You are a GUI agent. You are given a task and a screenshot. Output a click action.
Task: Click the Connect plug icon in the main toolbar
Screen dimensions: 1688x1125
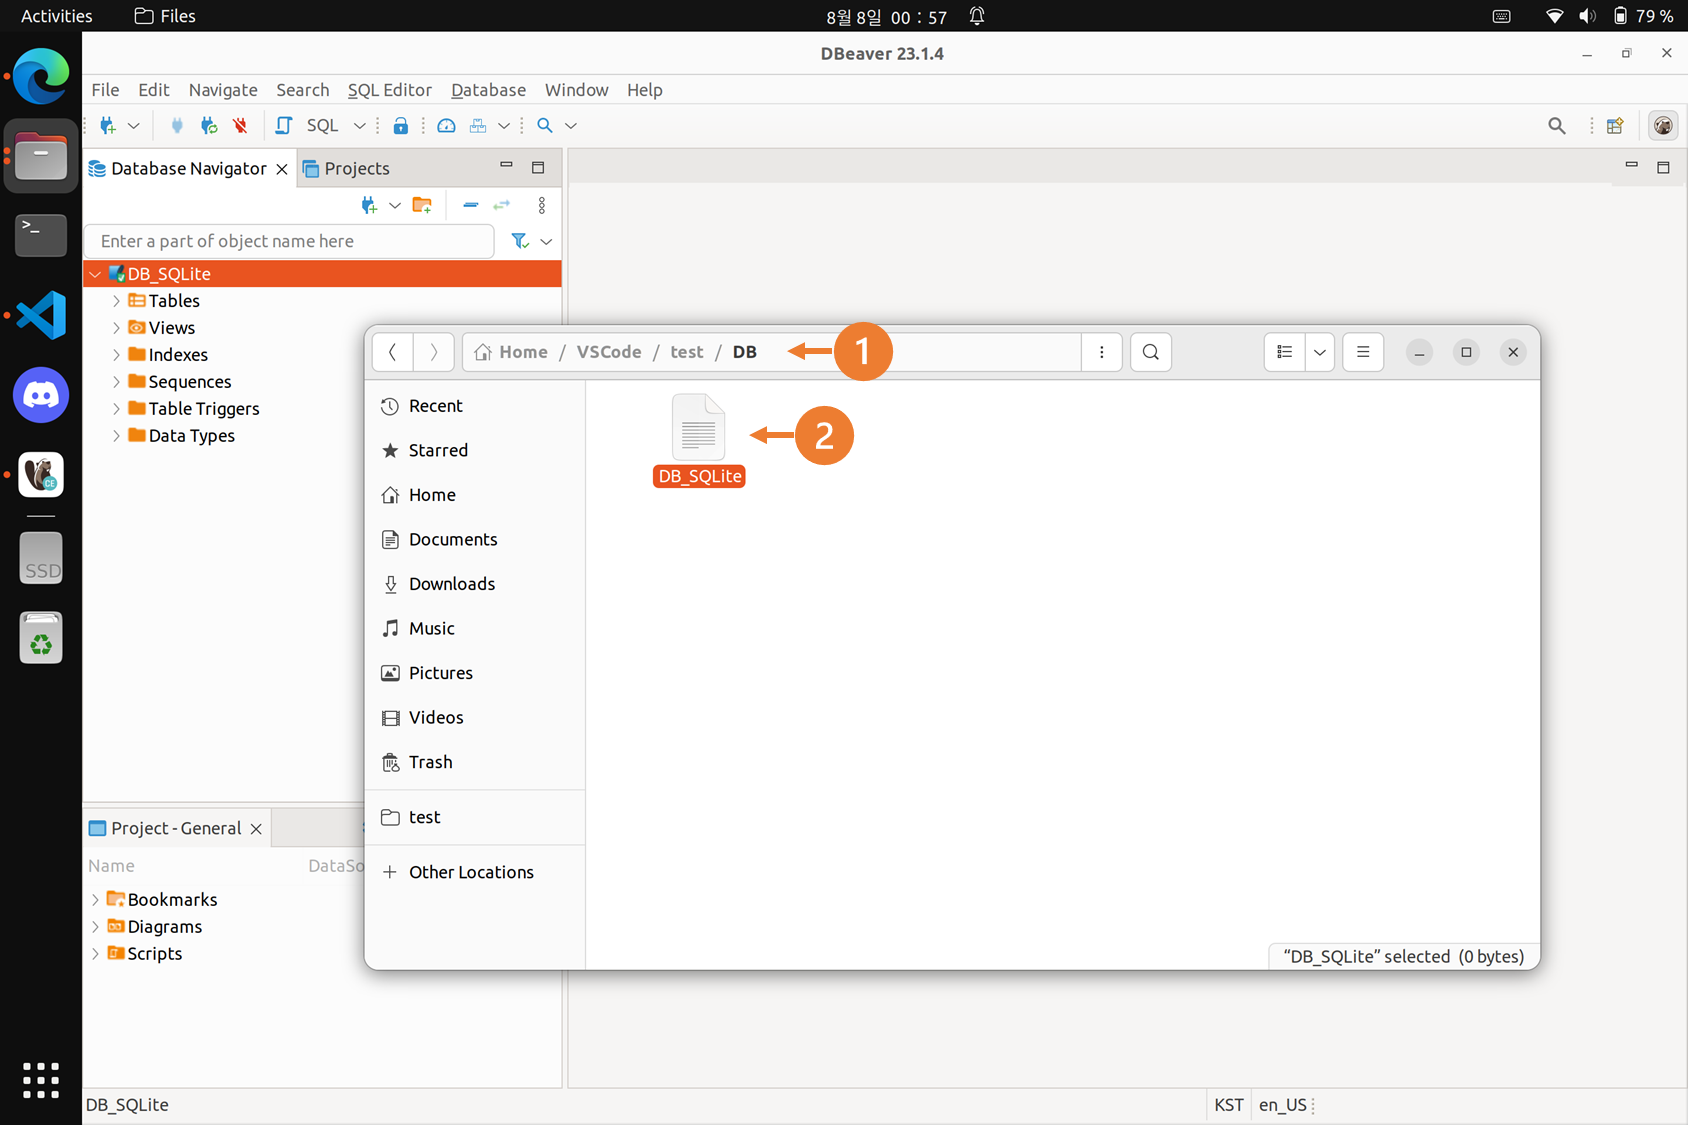pos(177,125)
